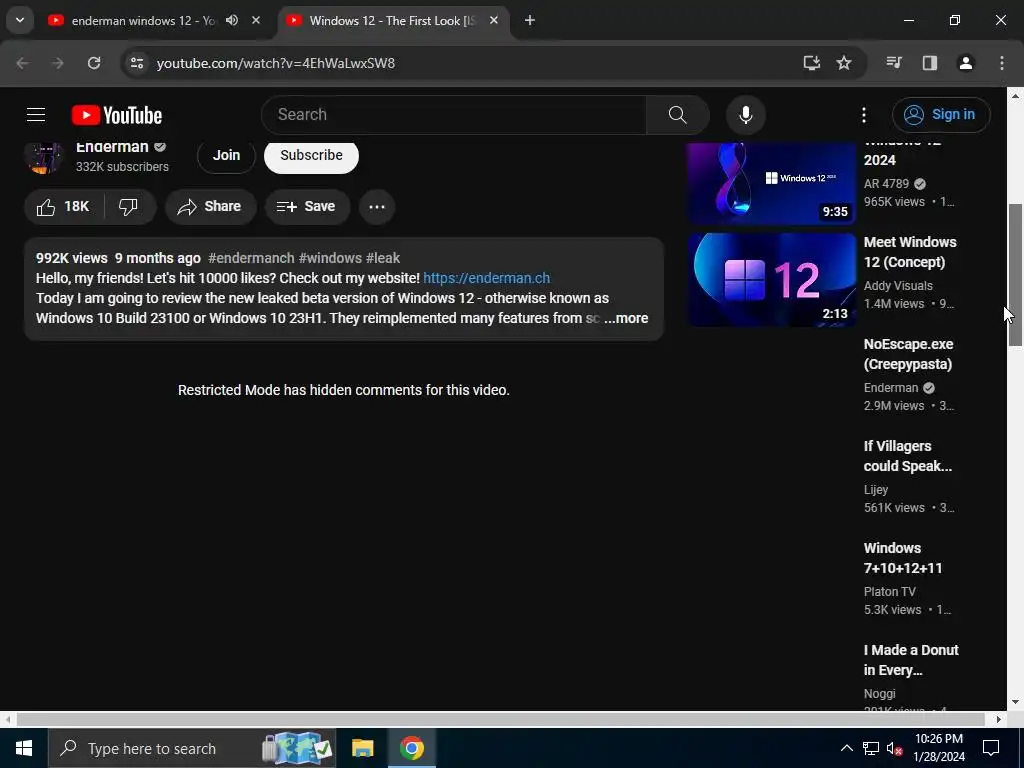This screenshot has height=768, width=1024.
Task: Open YouTube settings three-dot menu
Action: coord(863,115)
